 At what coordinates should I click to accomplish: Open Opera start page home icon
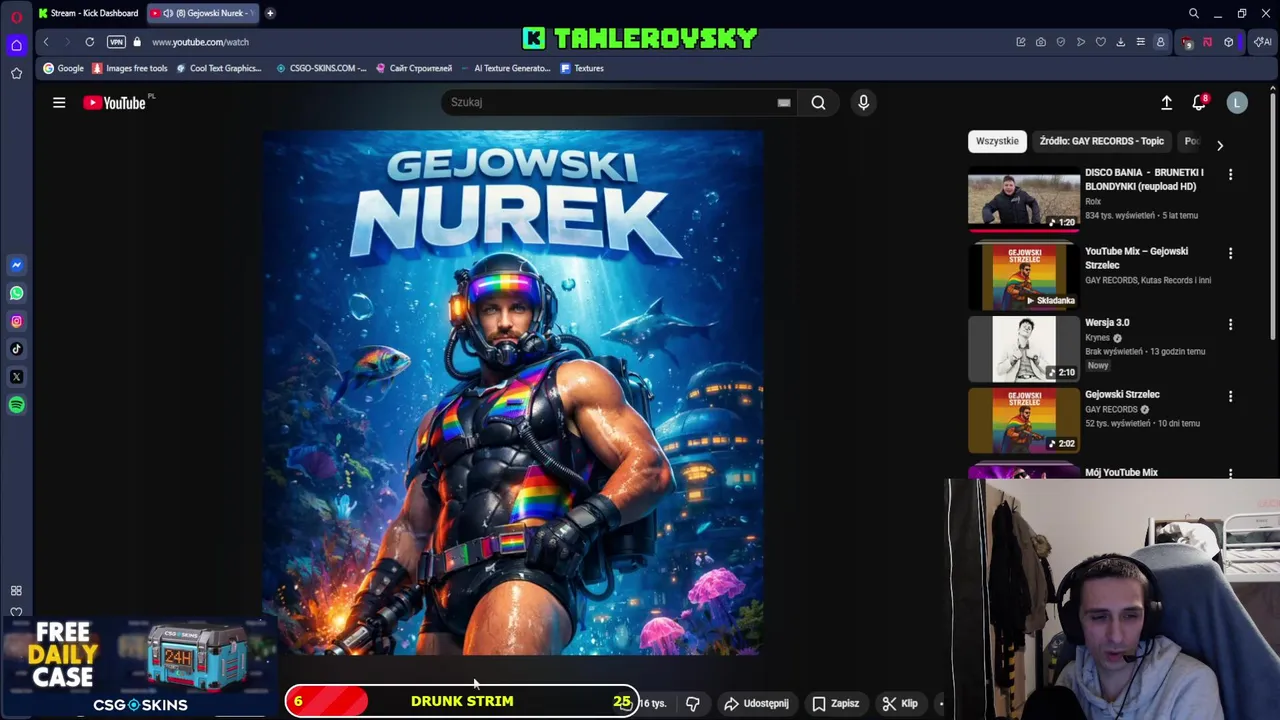tap(16, 45)
